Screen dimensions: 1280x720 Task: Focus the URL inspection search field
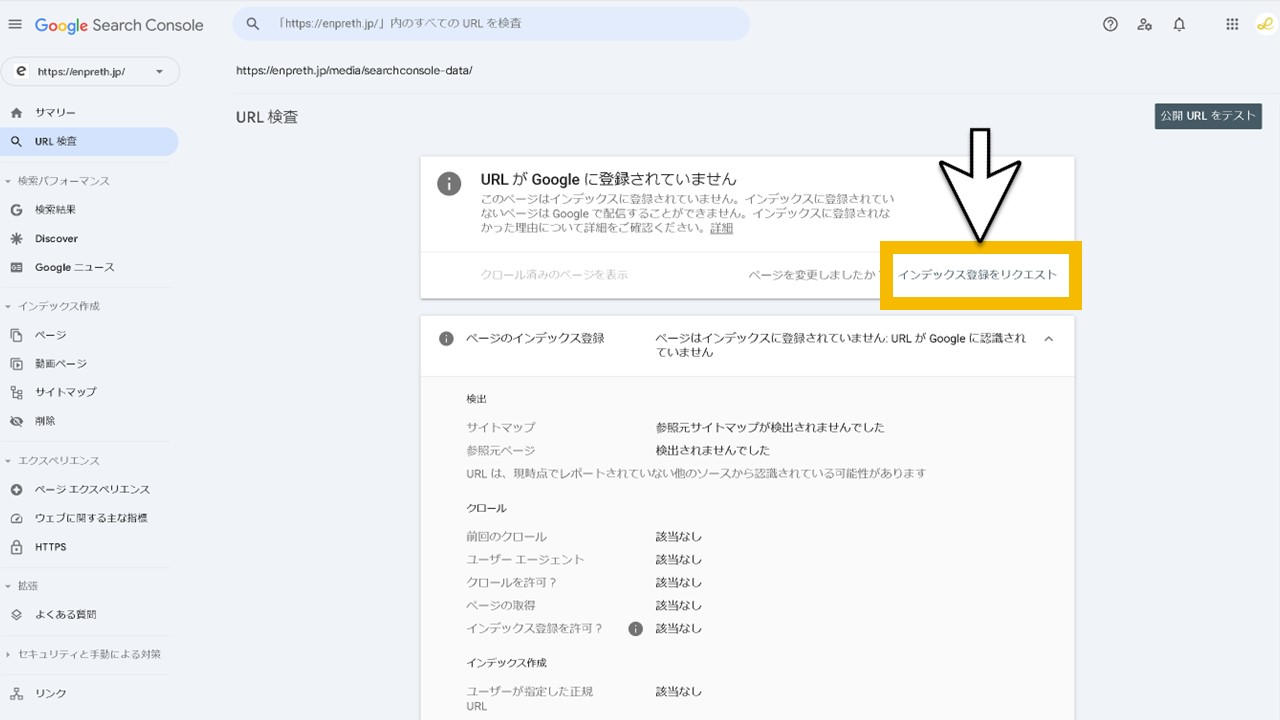(x=491, y=24)
